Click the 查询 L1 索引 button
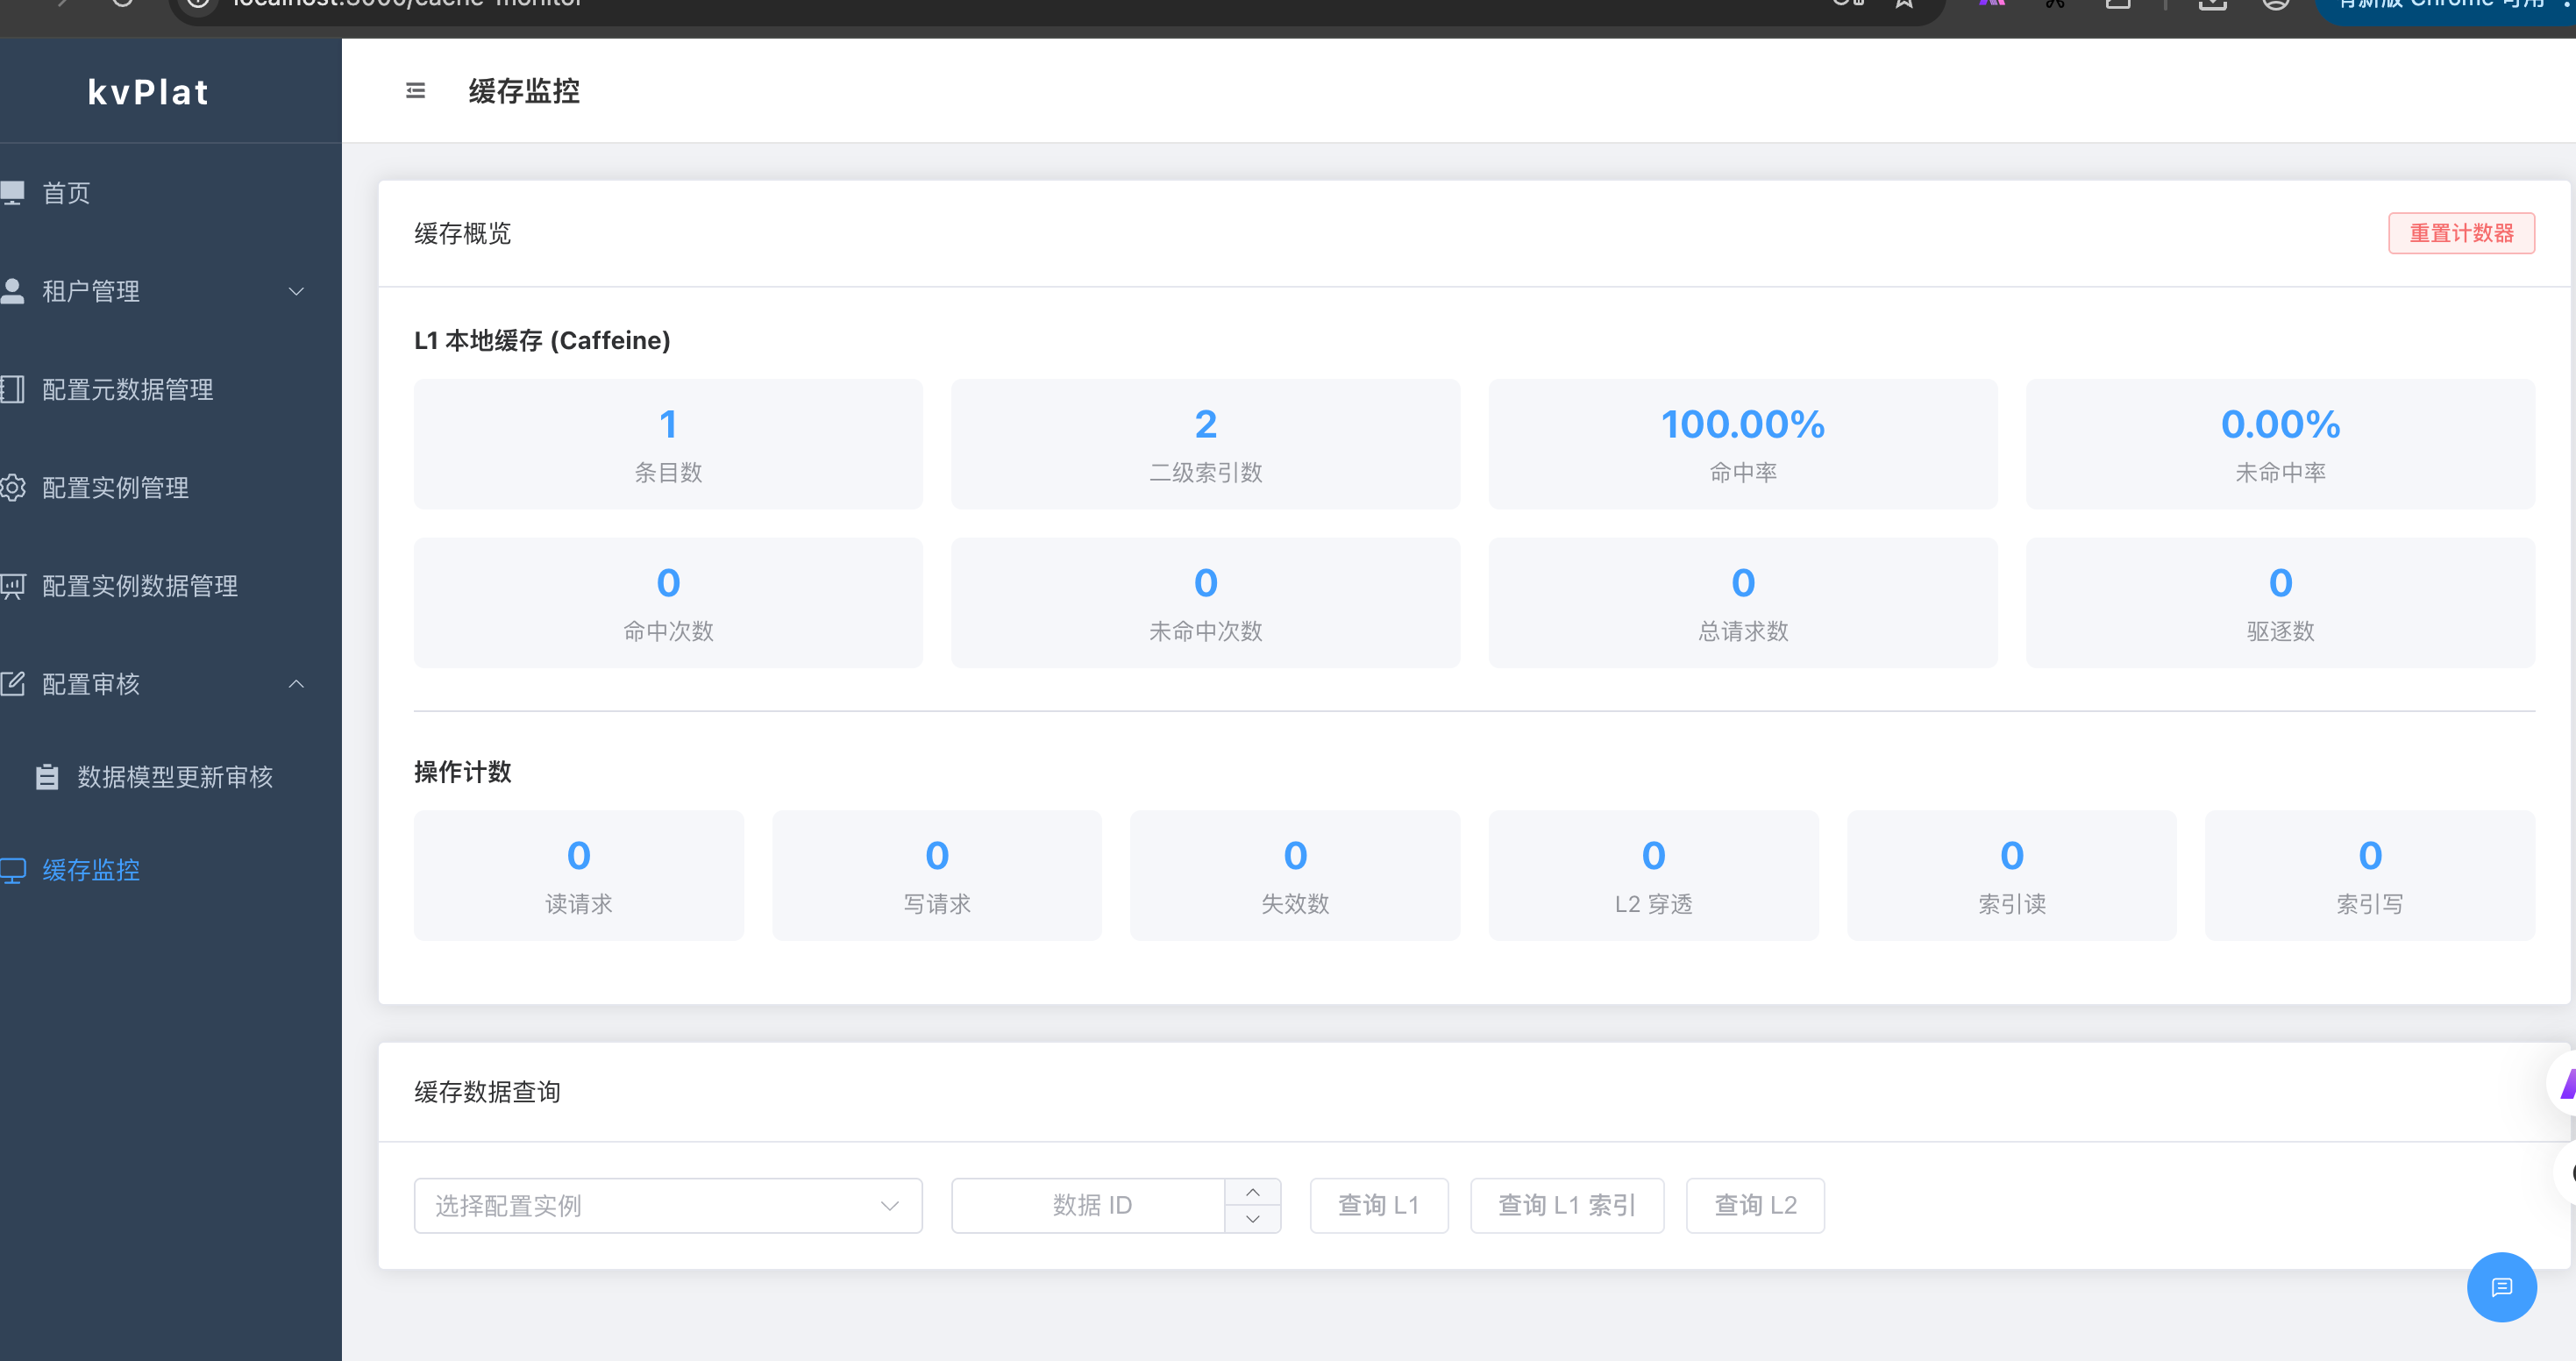 1566,1205
